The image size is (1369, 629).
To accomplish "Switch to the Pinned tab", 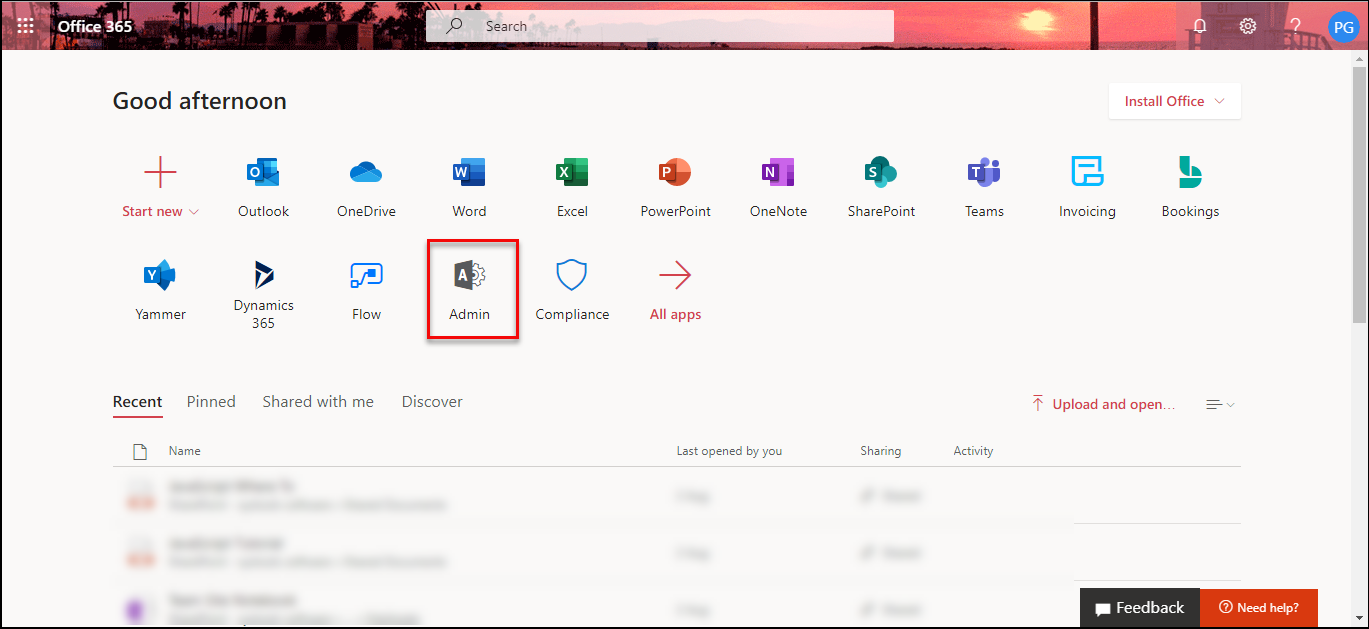I will point(211,402).
